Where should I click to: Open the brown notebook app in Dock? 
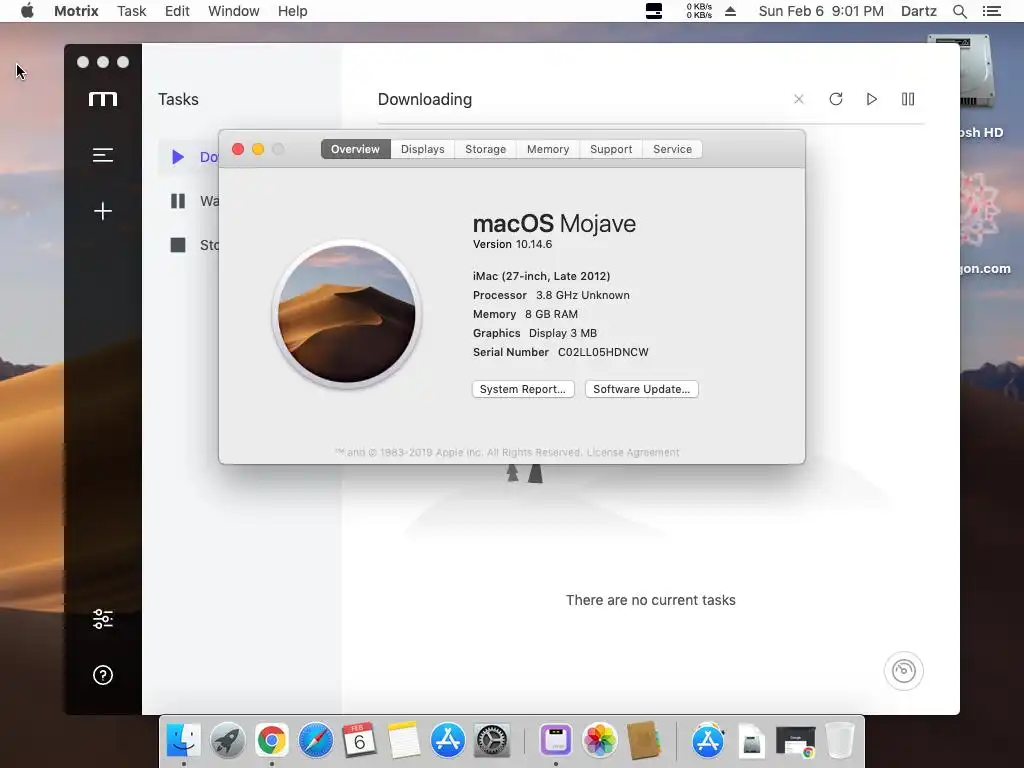click(x=643, y=740)
